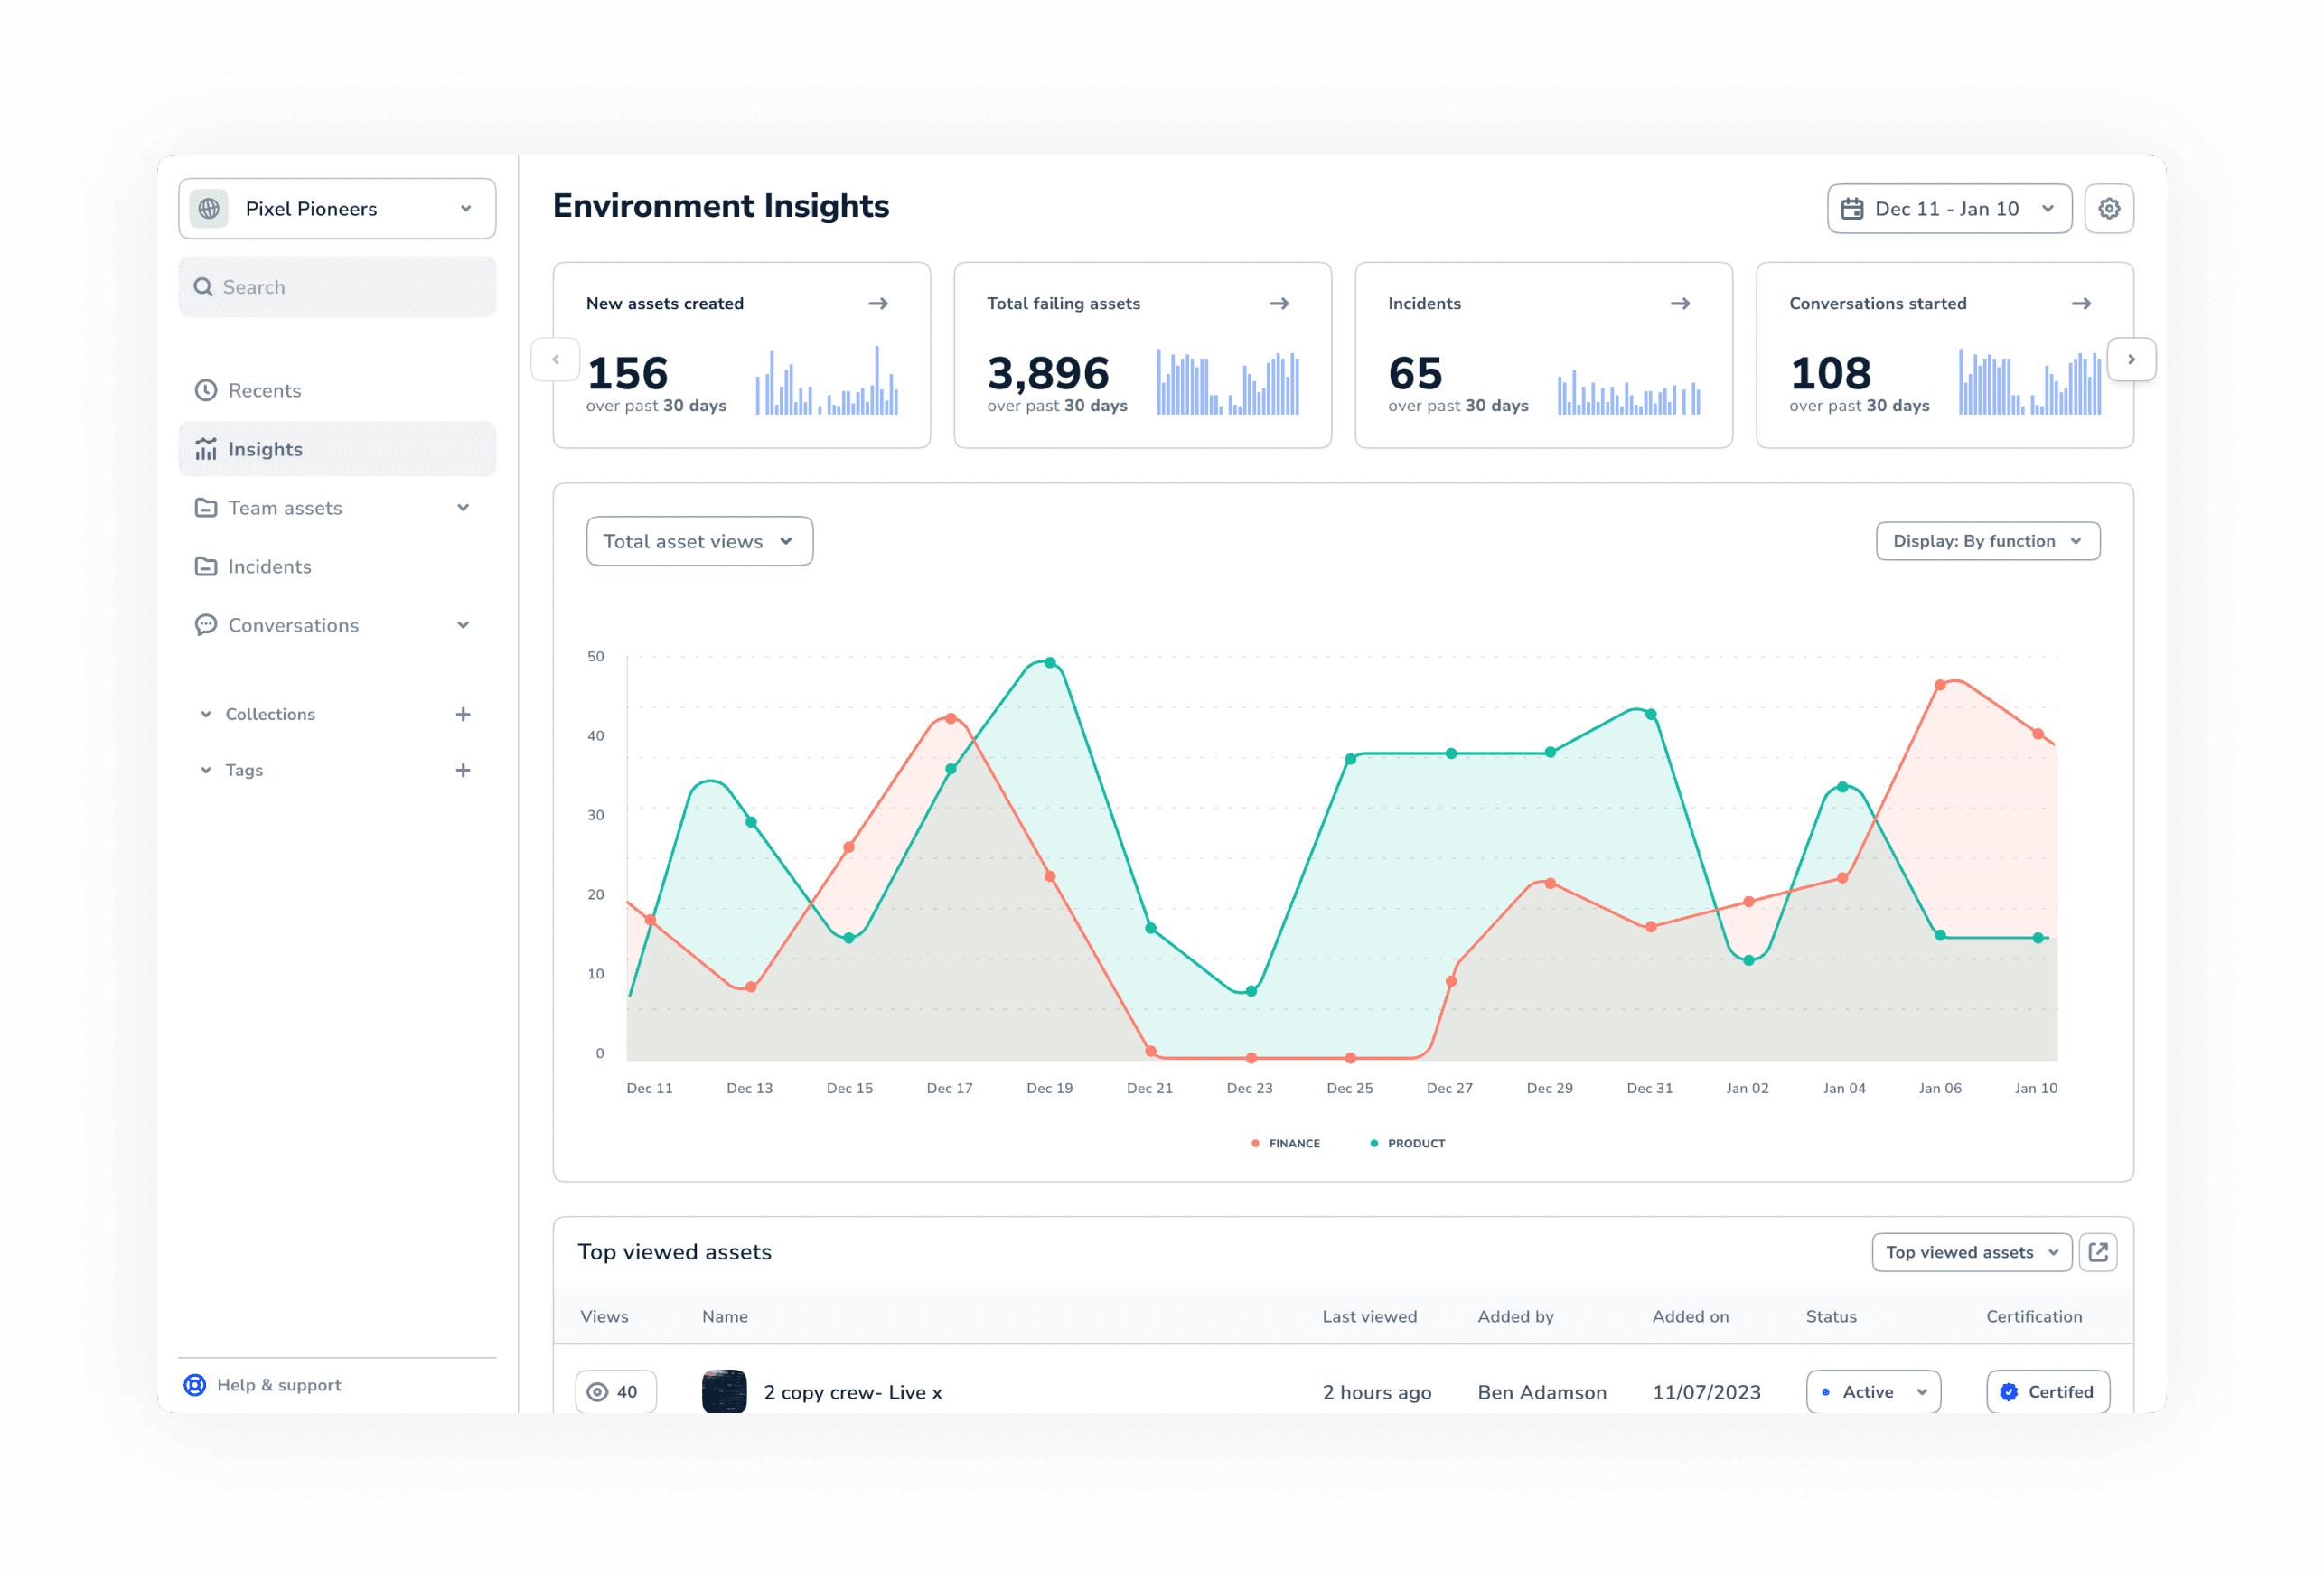This screenshot has height=1572, width=2324.
Task: Click arrow on Incidents card
Action: [x=1679, y=303]
